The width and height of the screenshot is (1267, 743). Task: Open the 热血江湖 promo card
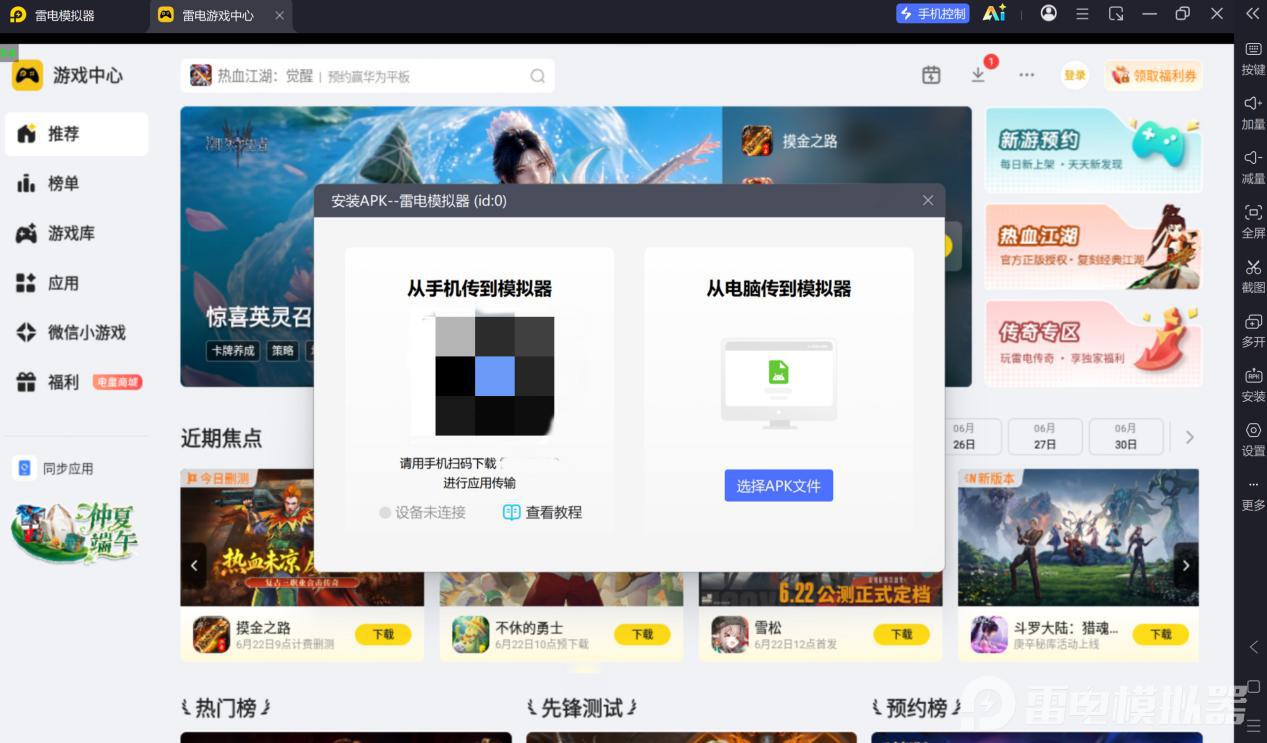(1093, 247)
